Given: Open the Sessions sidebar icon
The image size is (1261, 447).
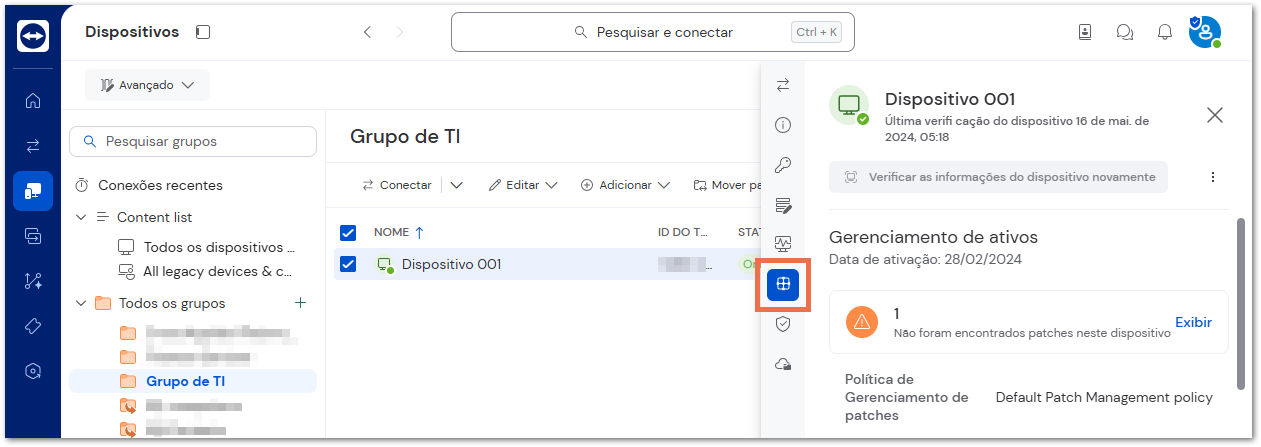Looking at the screenshot, I should (x=33, y=236).
